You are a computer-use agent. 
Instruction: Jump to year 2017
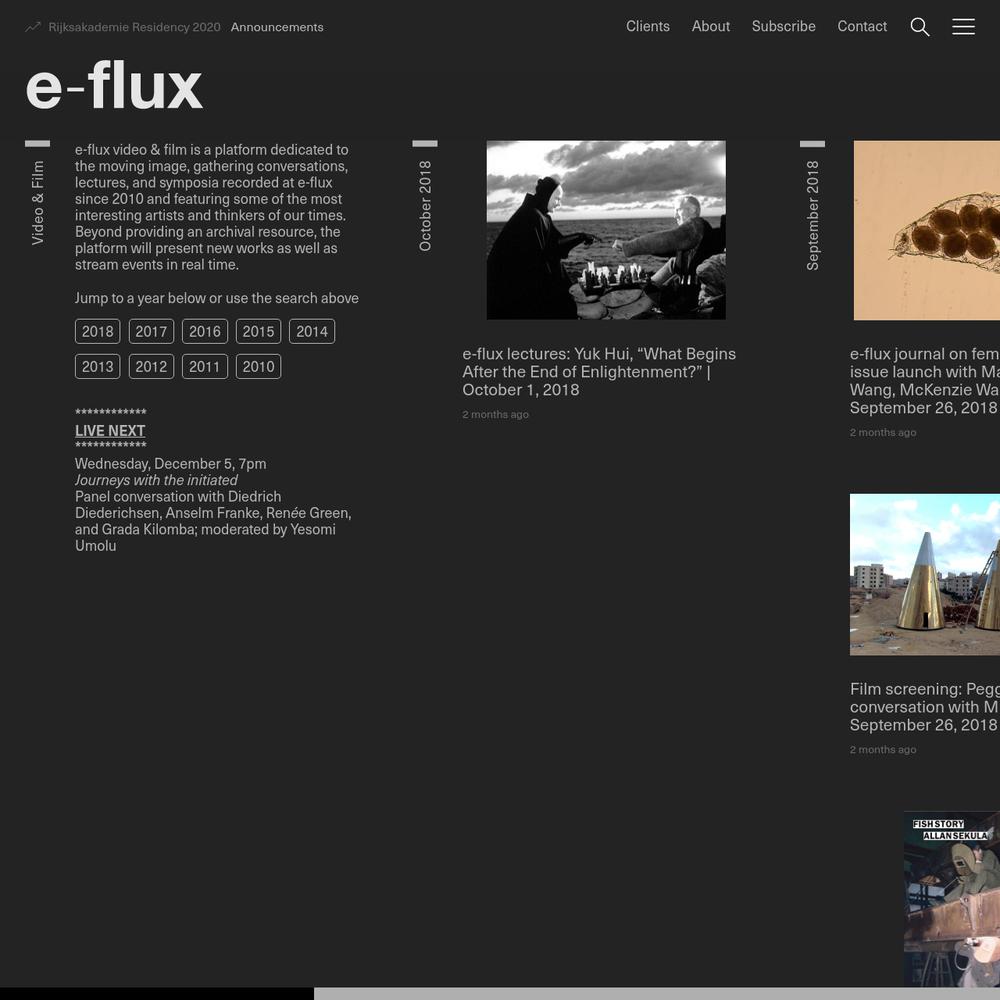coord(151,332)
